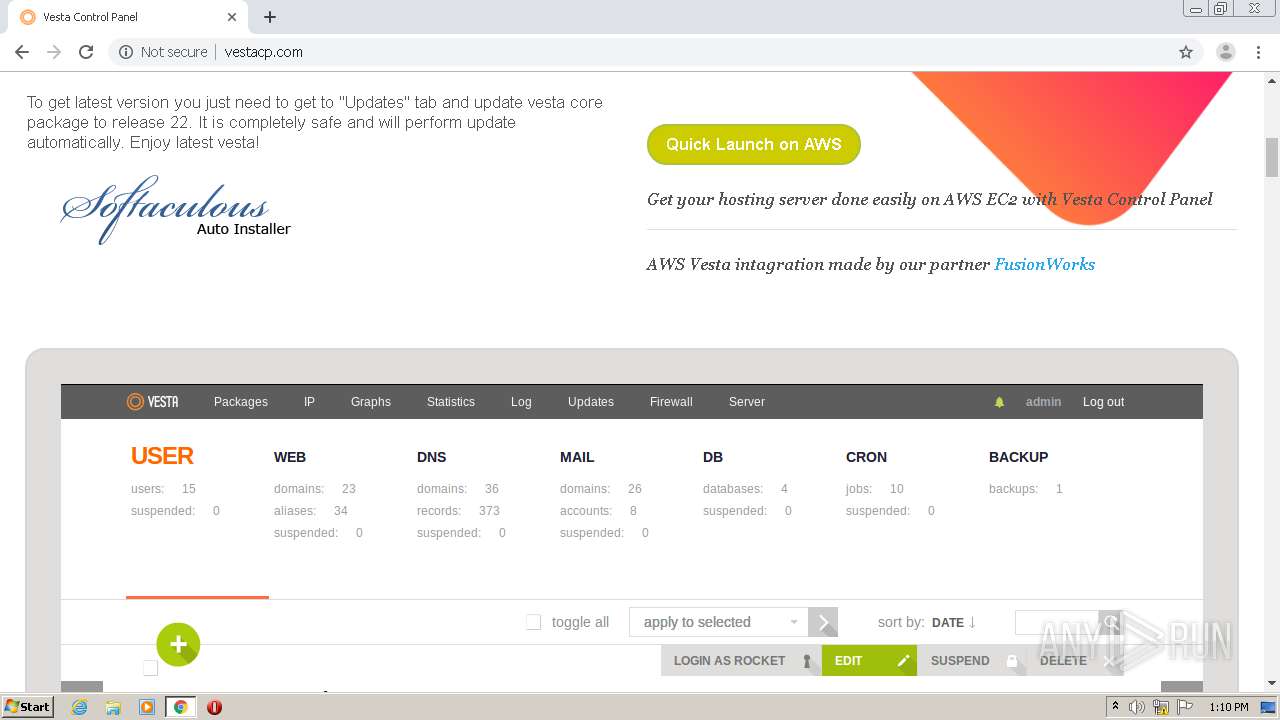Click the taskbar clock
The height and width of the screenshot is (720, 1280).
click(1229, 707)
